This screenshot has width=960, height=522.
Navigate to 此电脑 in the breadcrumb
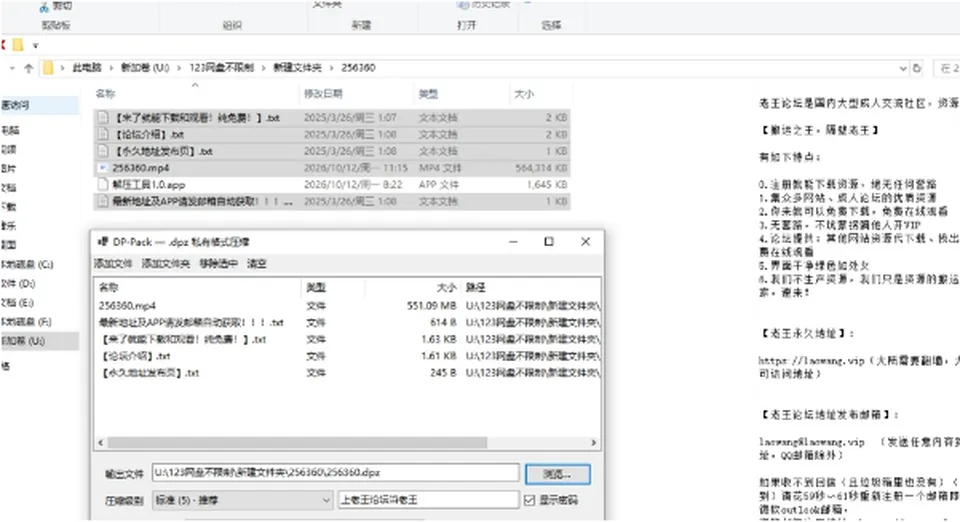[87, 68]
